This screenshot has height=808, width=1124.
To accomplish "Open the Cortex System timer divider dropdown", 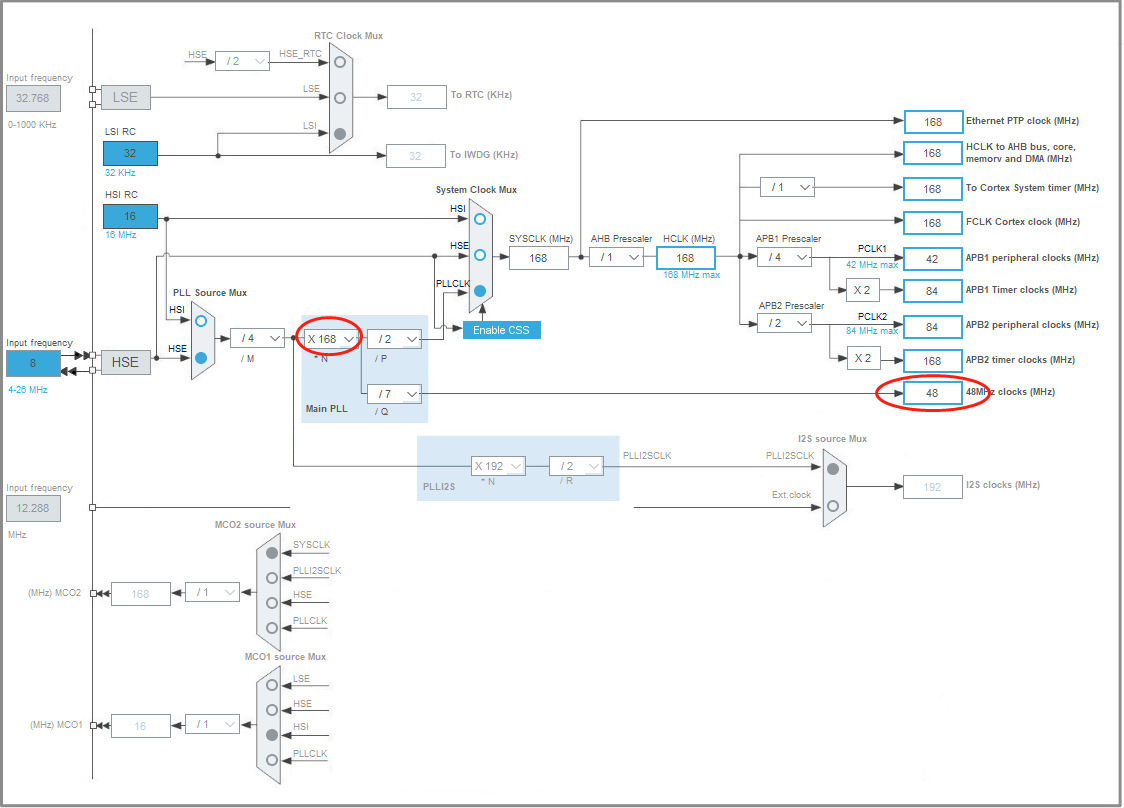I will pos(787,187).
